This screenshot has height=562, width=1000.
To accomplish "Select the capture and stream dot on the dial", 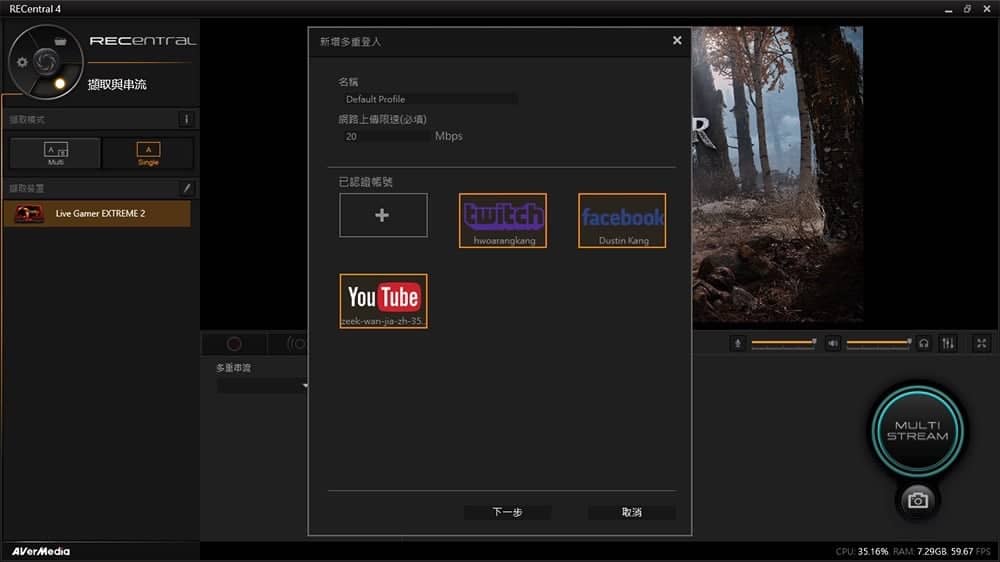I will [x=60, y=84].
